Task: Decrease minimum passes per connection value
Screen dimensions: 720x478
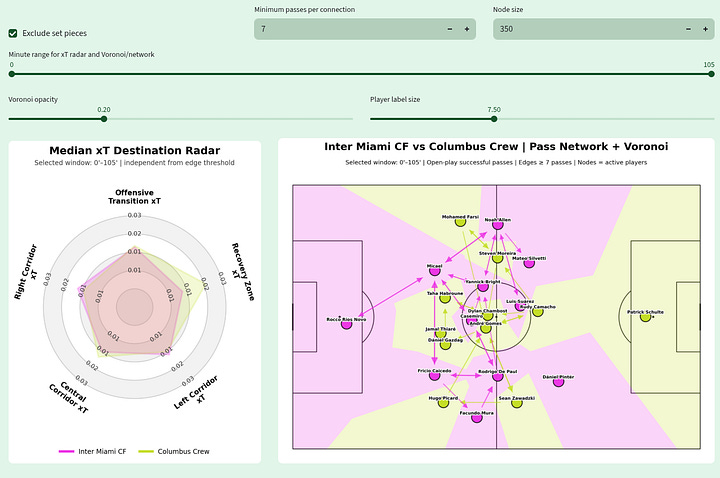Action: pos(450,29)
